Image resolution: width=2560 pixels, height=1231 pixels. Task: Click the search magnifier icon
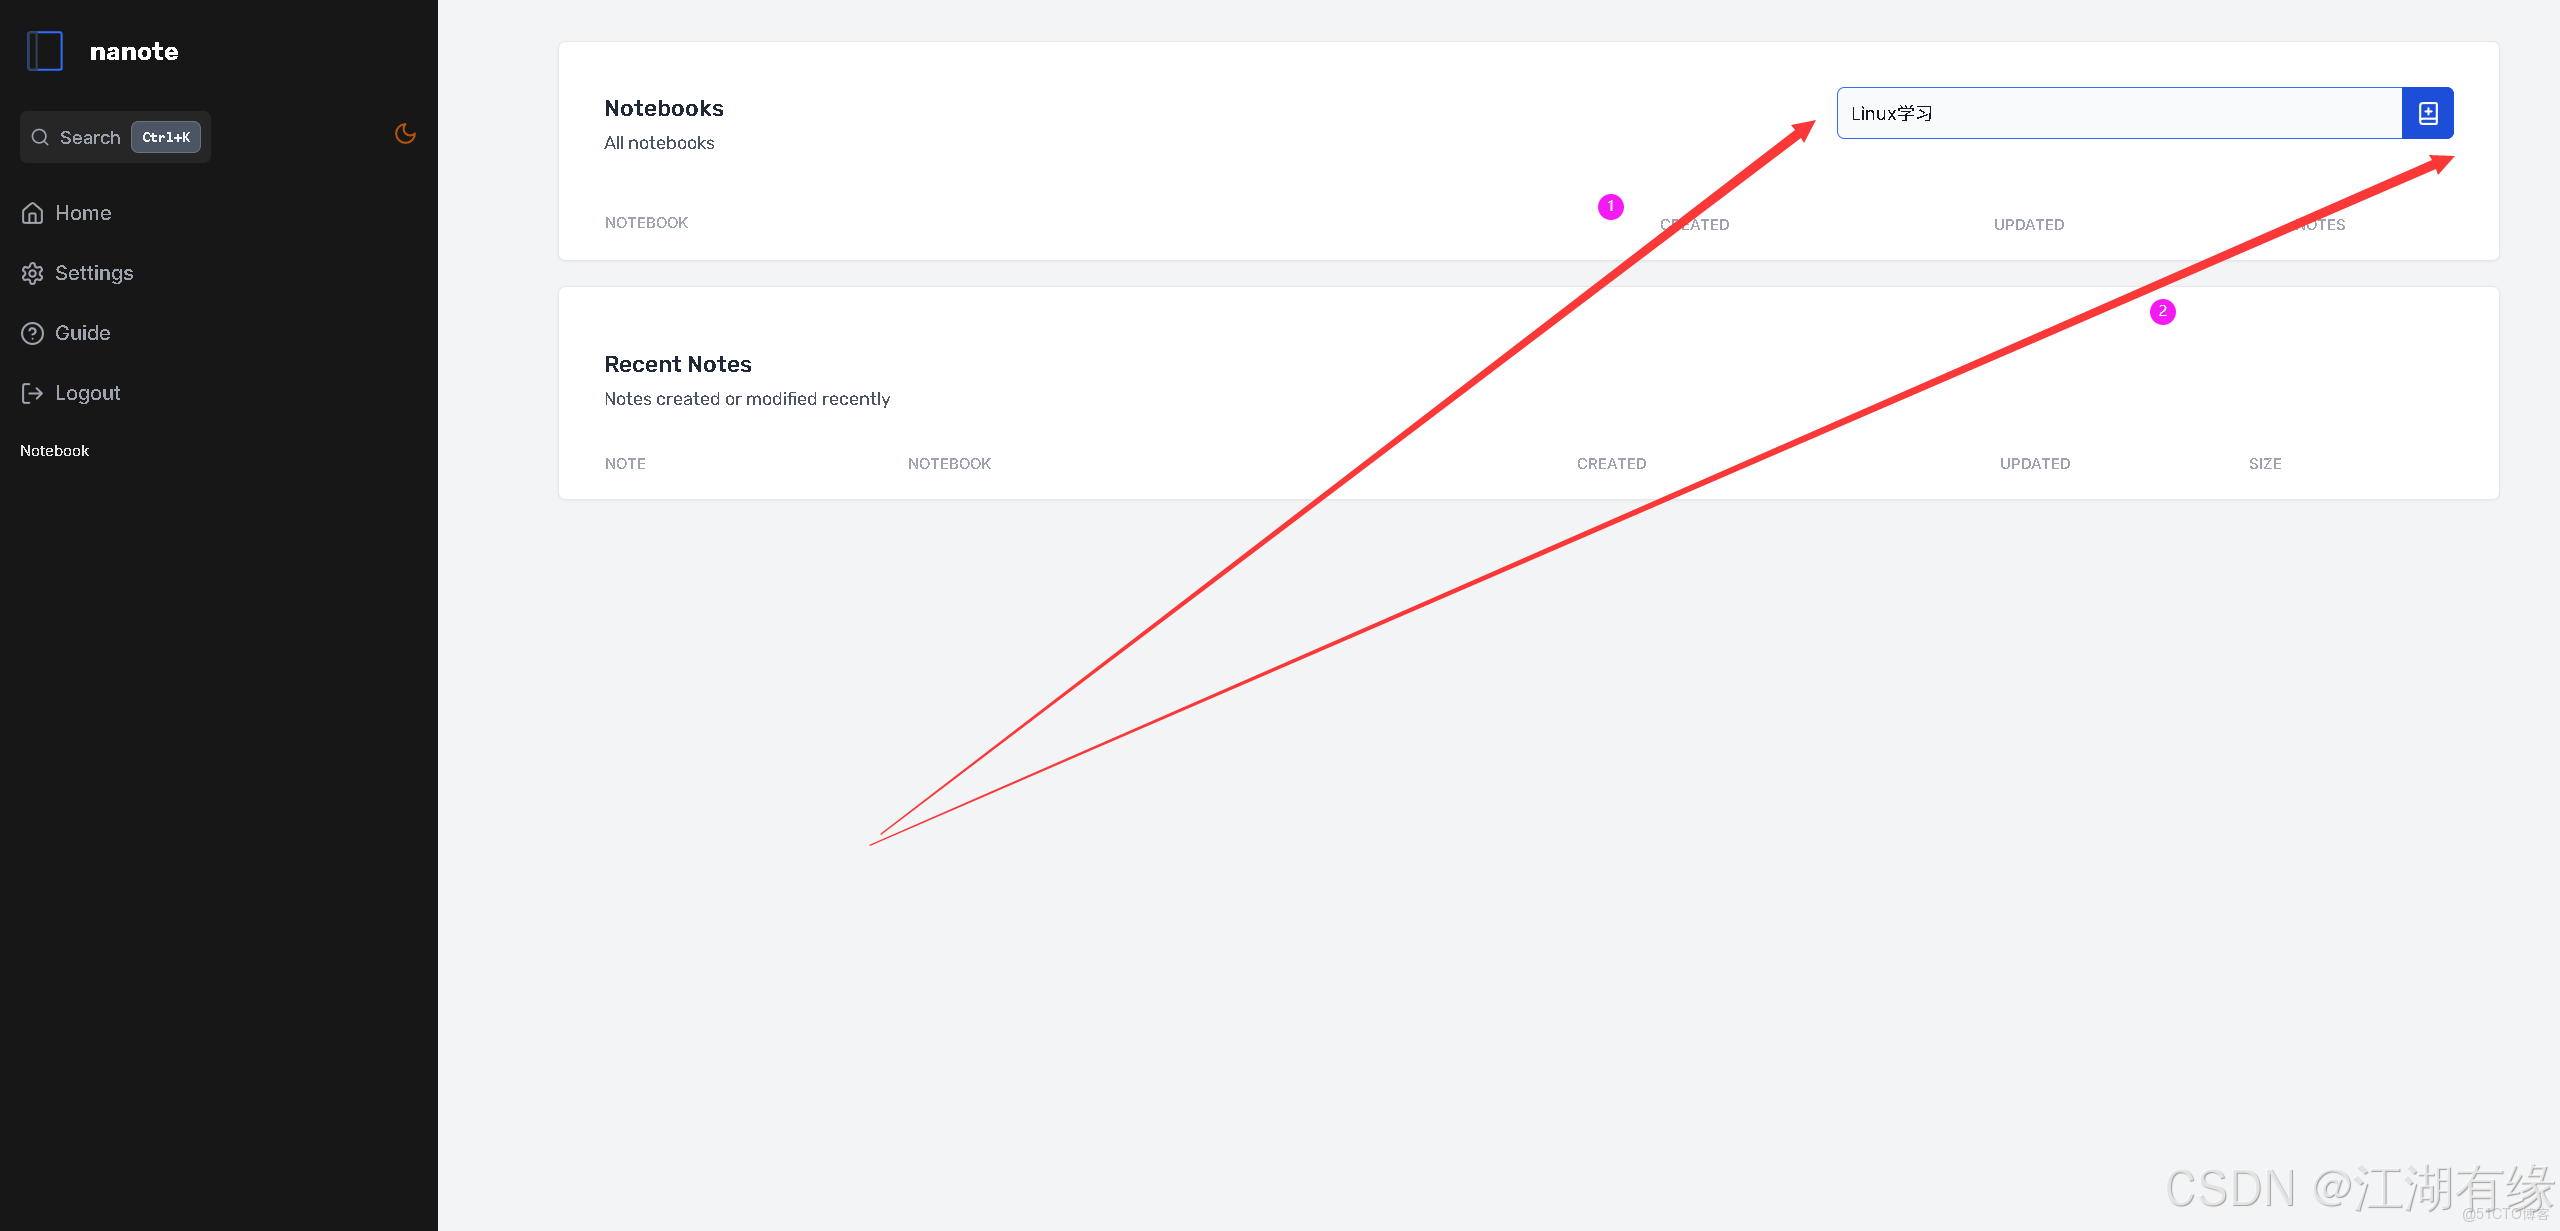(x=40, y=137)
